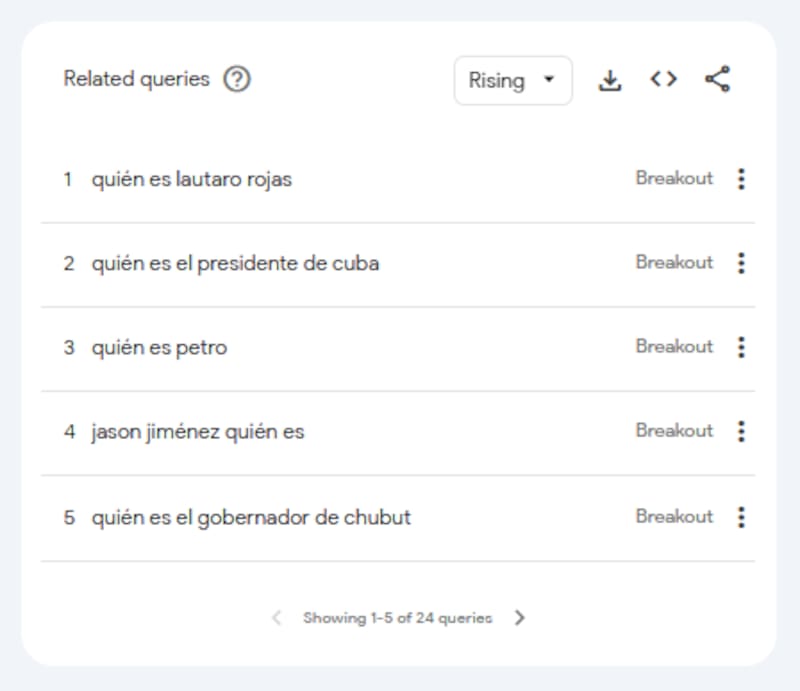The width and height of the screenshot is (800, 691).
Task: Share the related queries card
Action: 717,80
